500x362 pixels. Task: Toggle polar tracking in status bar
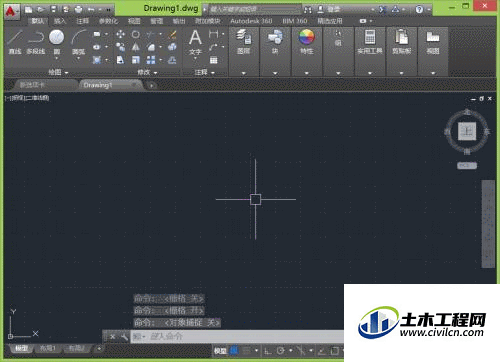point(281,351)
